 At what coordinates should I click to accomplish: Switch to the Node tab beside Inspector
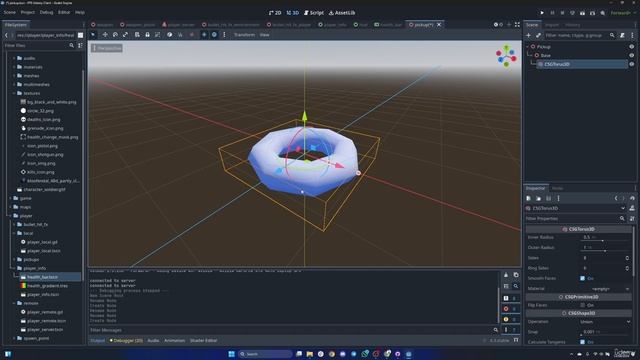557,188
